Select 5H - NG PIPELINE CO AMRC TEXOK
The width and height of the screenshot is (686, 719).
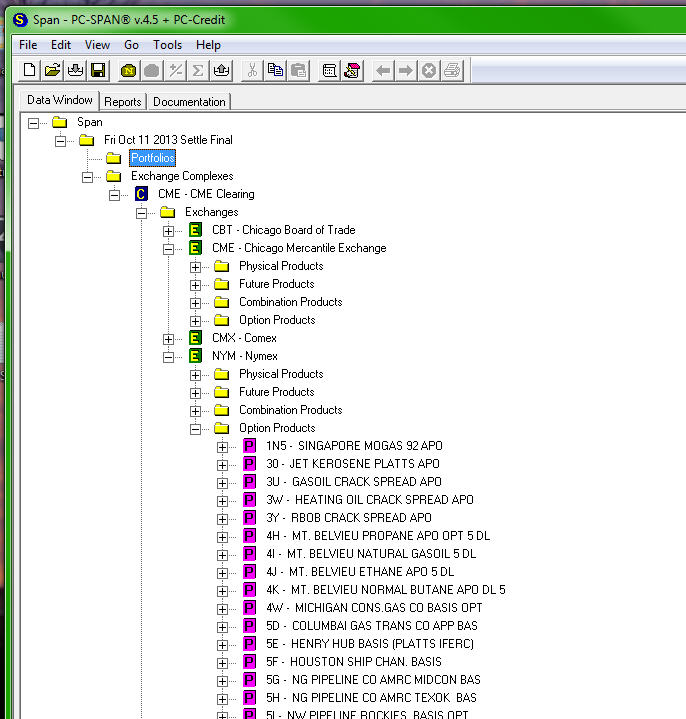click(x=371, y=698)
